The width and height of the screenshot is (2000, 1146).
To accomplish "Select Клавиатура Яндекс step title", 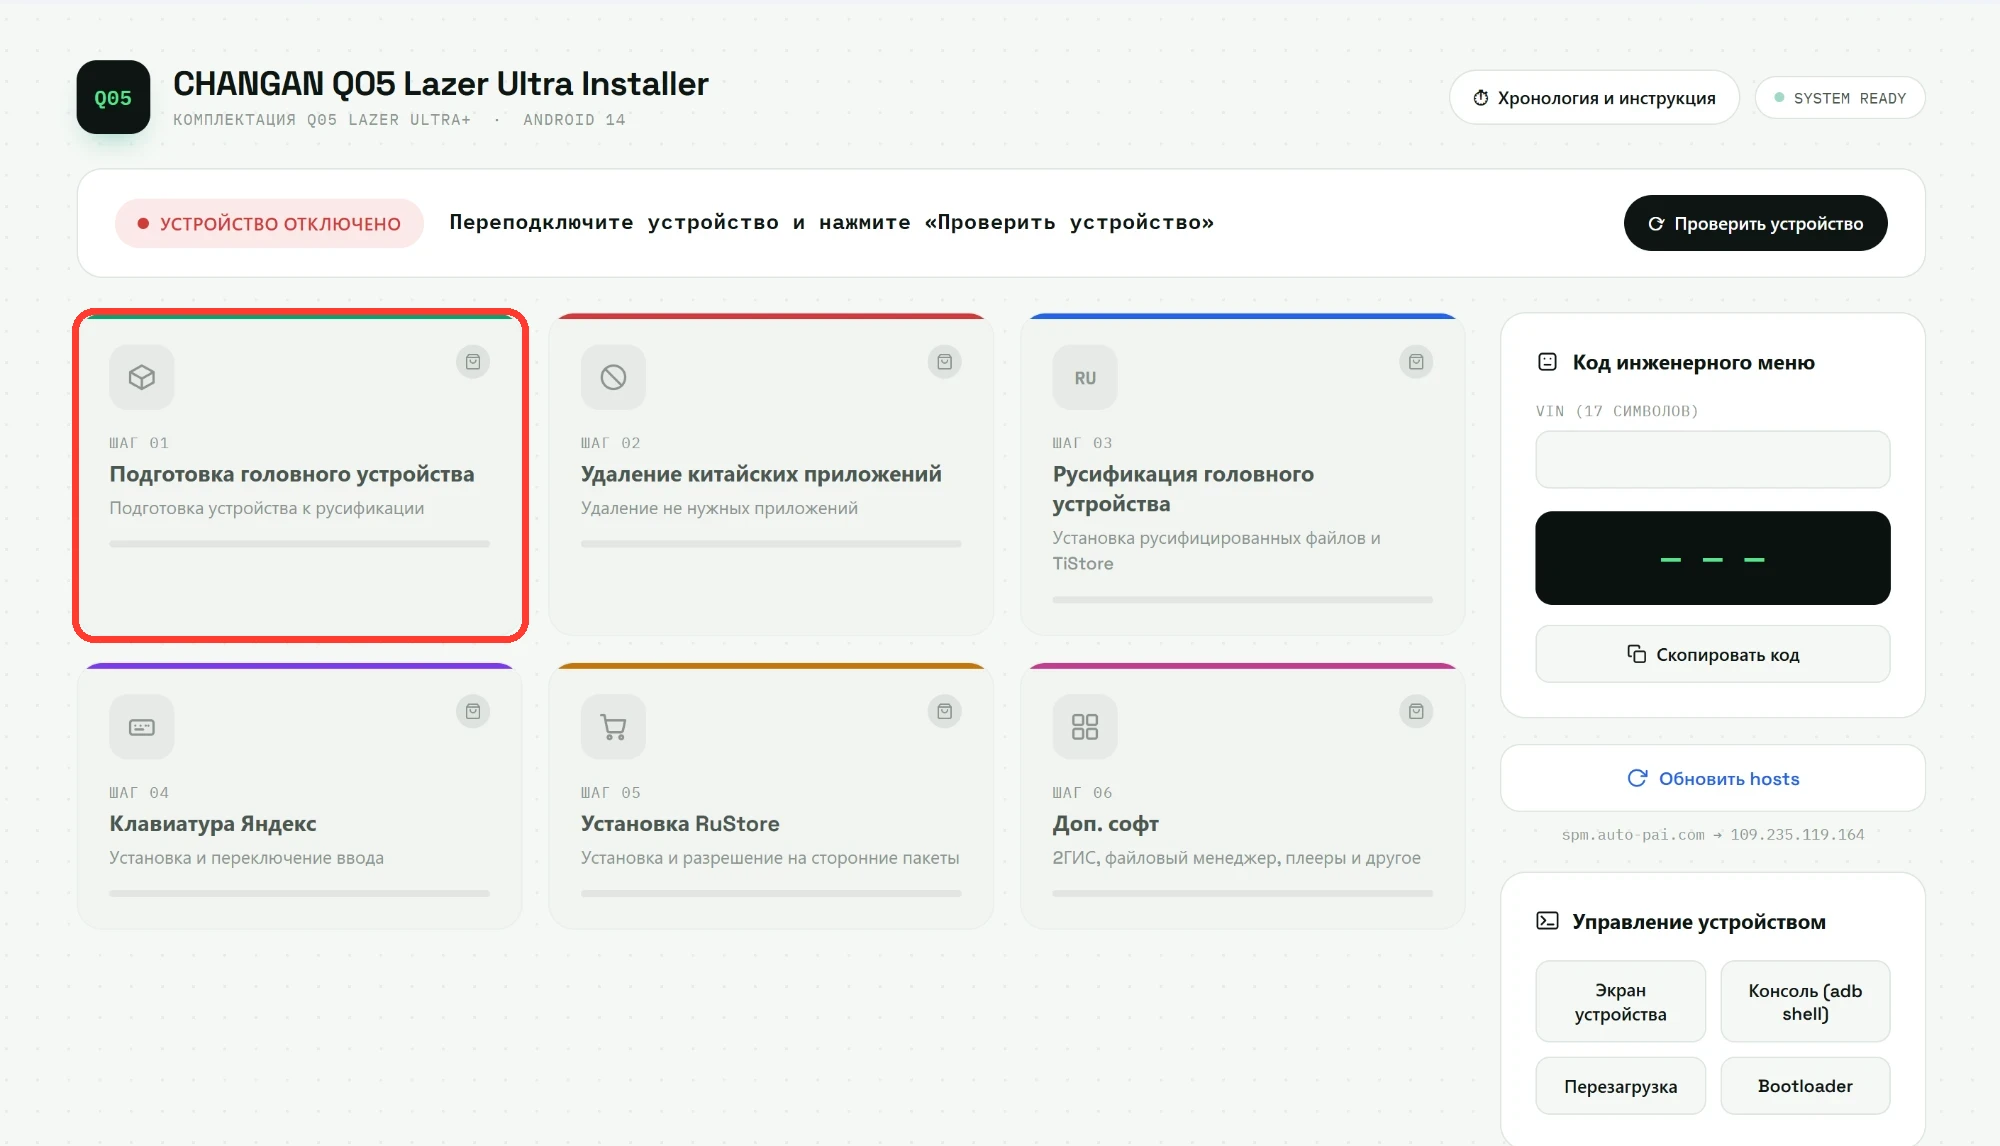I will [x=213, y=824].
